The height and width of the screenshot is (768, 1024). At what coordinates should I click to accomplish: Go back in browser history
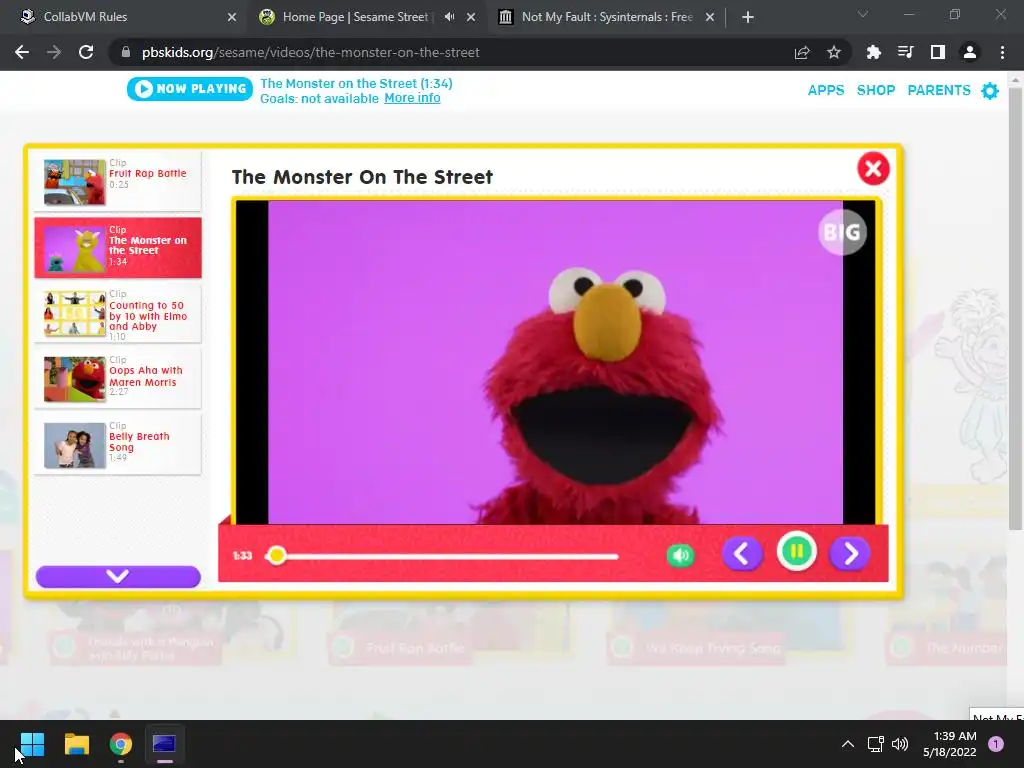[x=22, y=52]
